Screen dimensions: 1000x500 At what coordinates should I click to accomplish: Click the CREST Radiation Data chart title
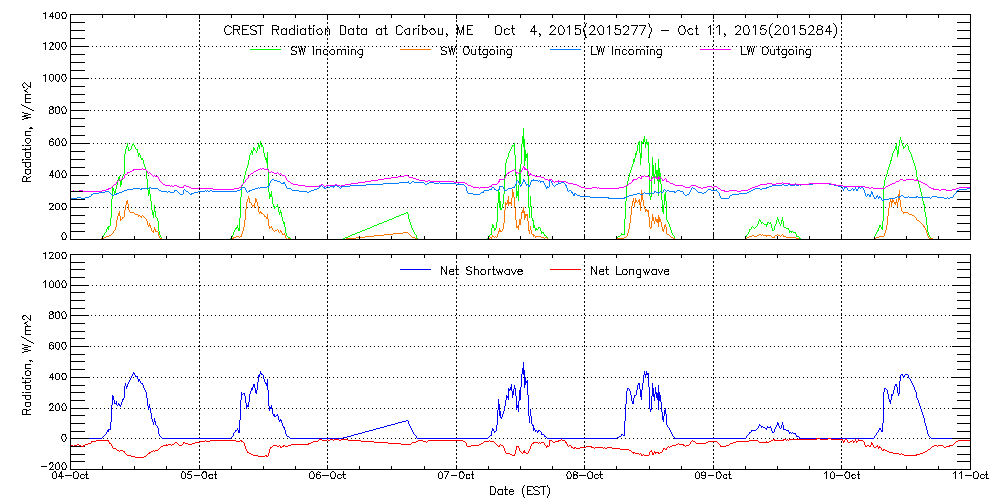tap(530, 30)
